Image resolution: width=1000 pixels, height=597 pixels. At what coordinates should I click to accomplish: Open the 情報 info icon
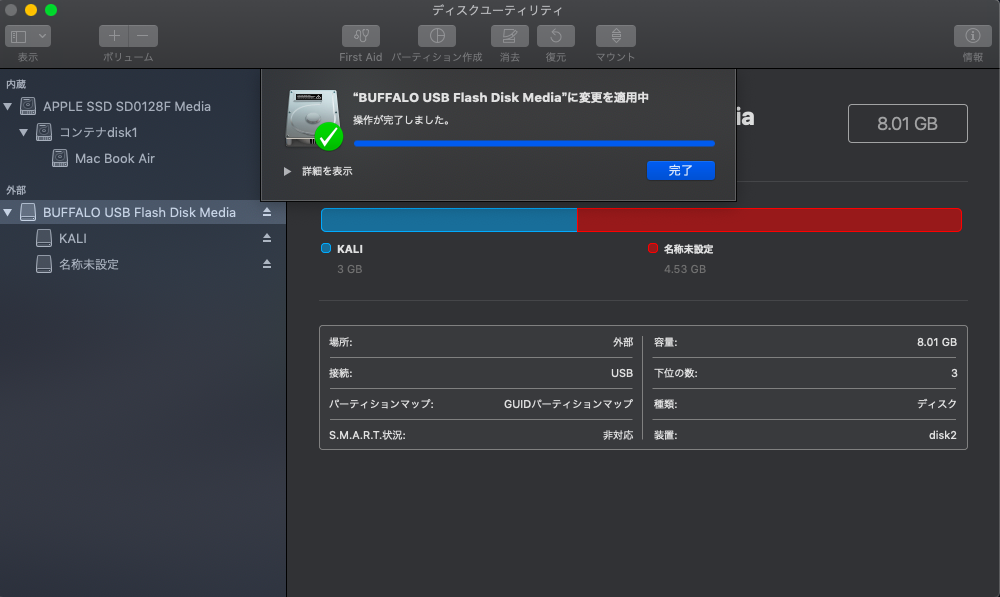(973, 36)
